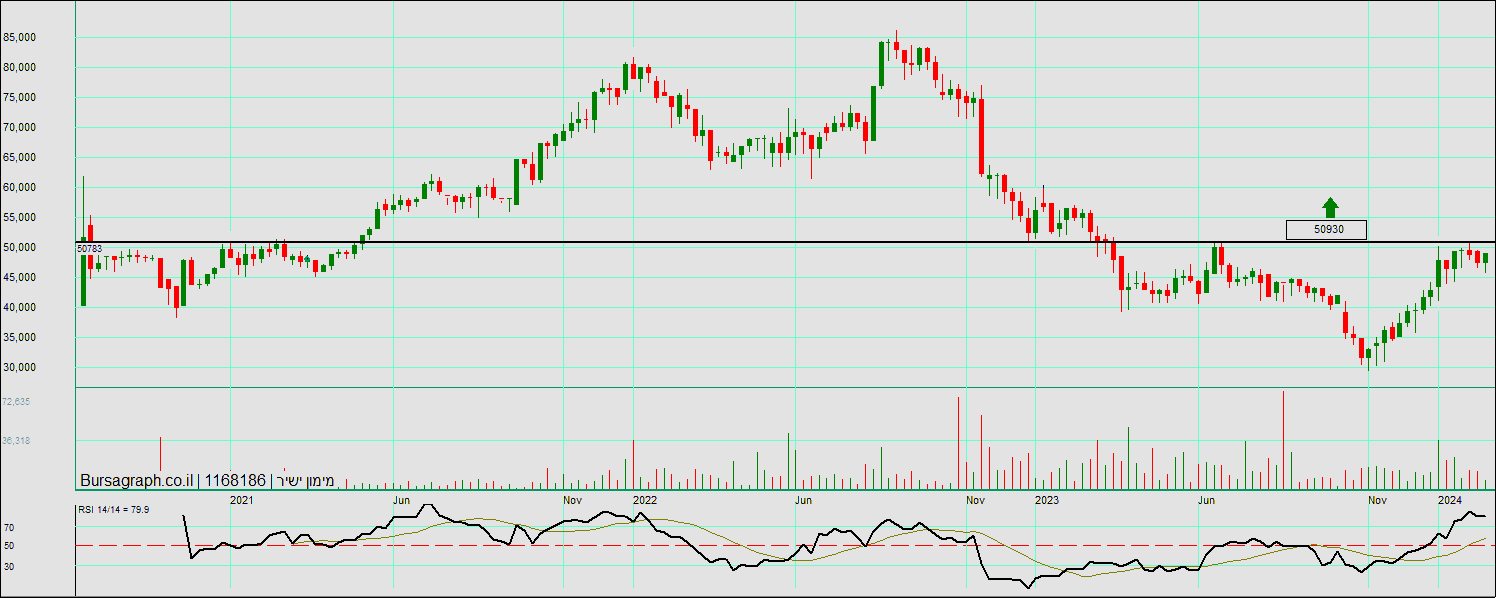The width and height of the screenshot is (1496, 598).
Task: Click the 40,000 price axis label
Action: coord(20,307)
